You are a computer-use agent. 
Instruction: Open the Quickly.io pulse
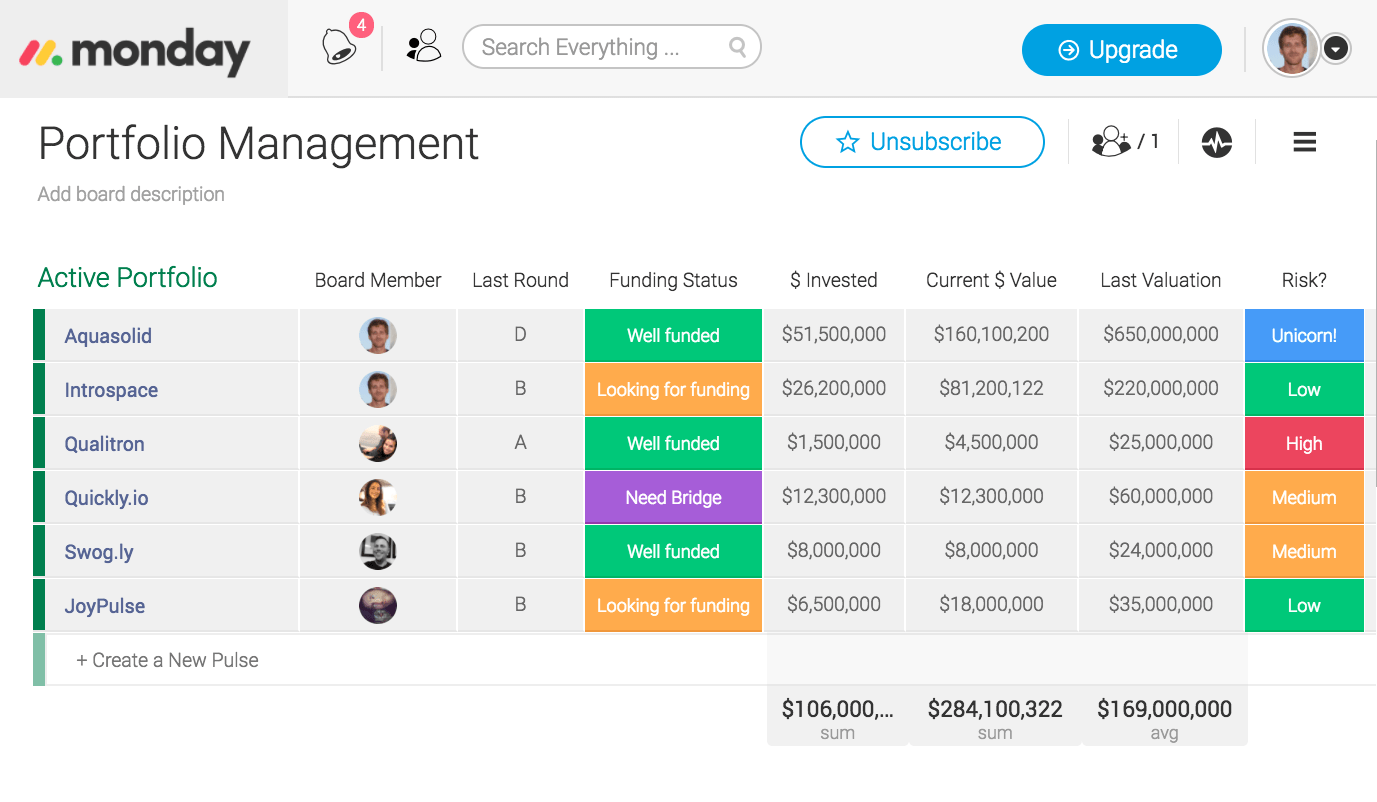(106, 498)
